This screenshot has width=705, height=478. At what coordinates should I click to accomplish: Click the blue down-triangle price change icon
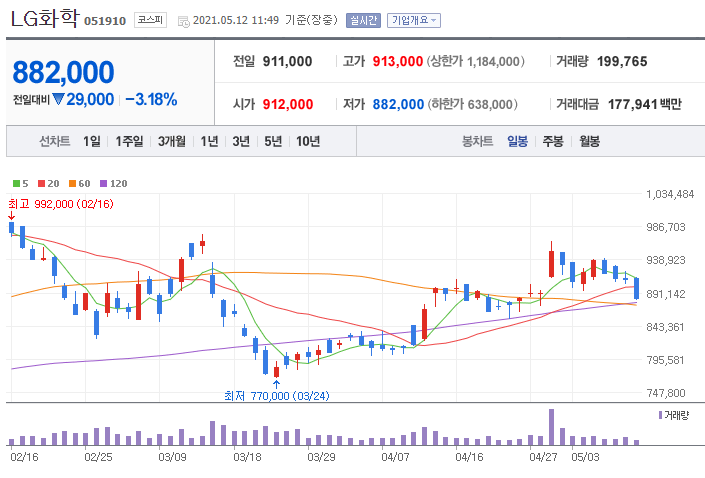pyautogui.click(x=58, y=99)
